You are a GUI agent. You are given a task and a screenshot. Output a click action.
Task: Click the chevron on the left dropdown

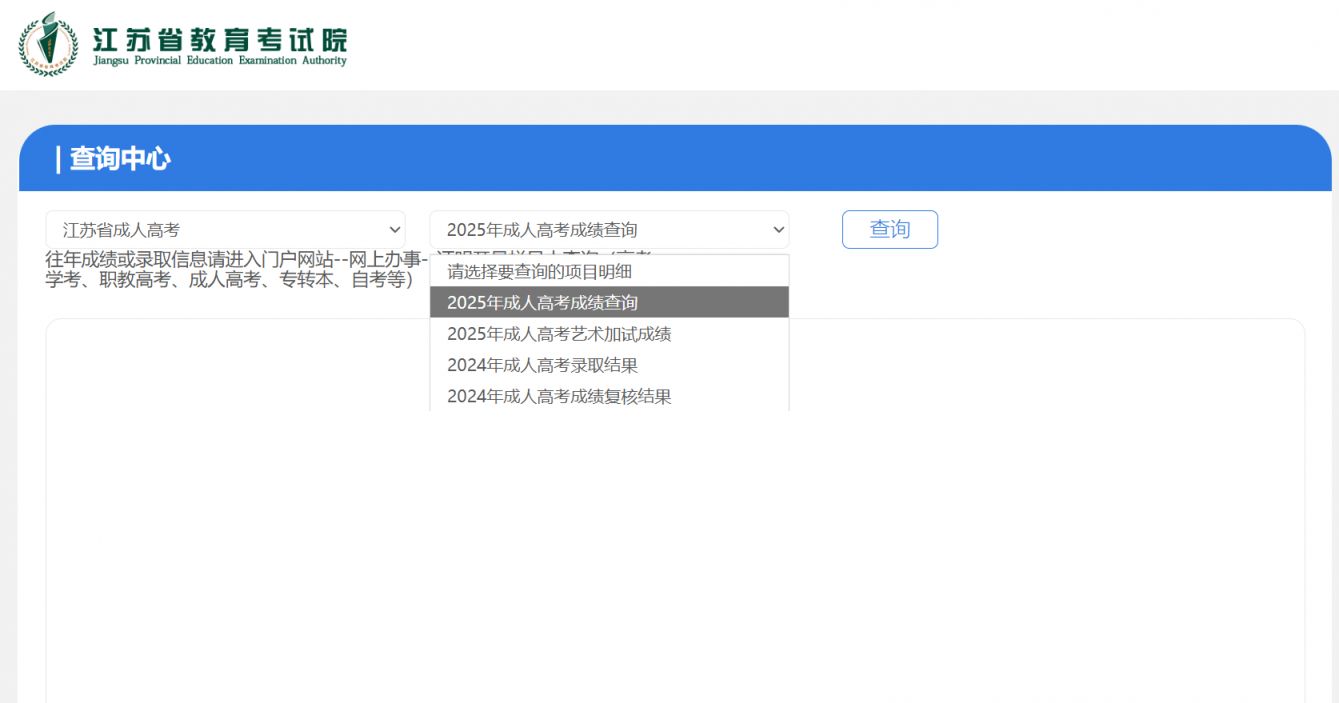[394, 229]
